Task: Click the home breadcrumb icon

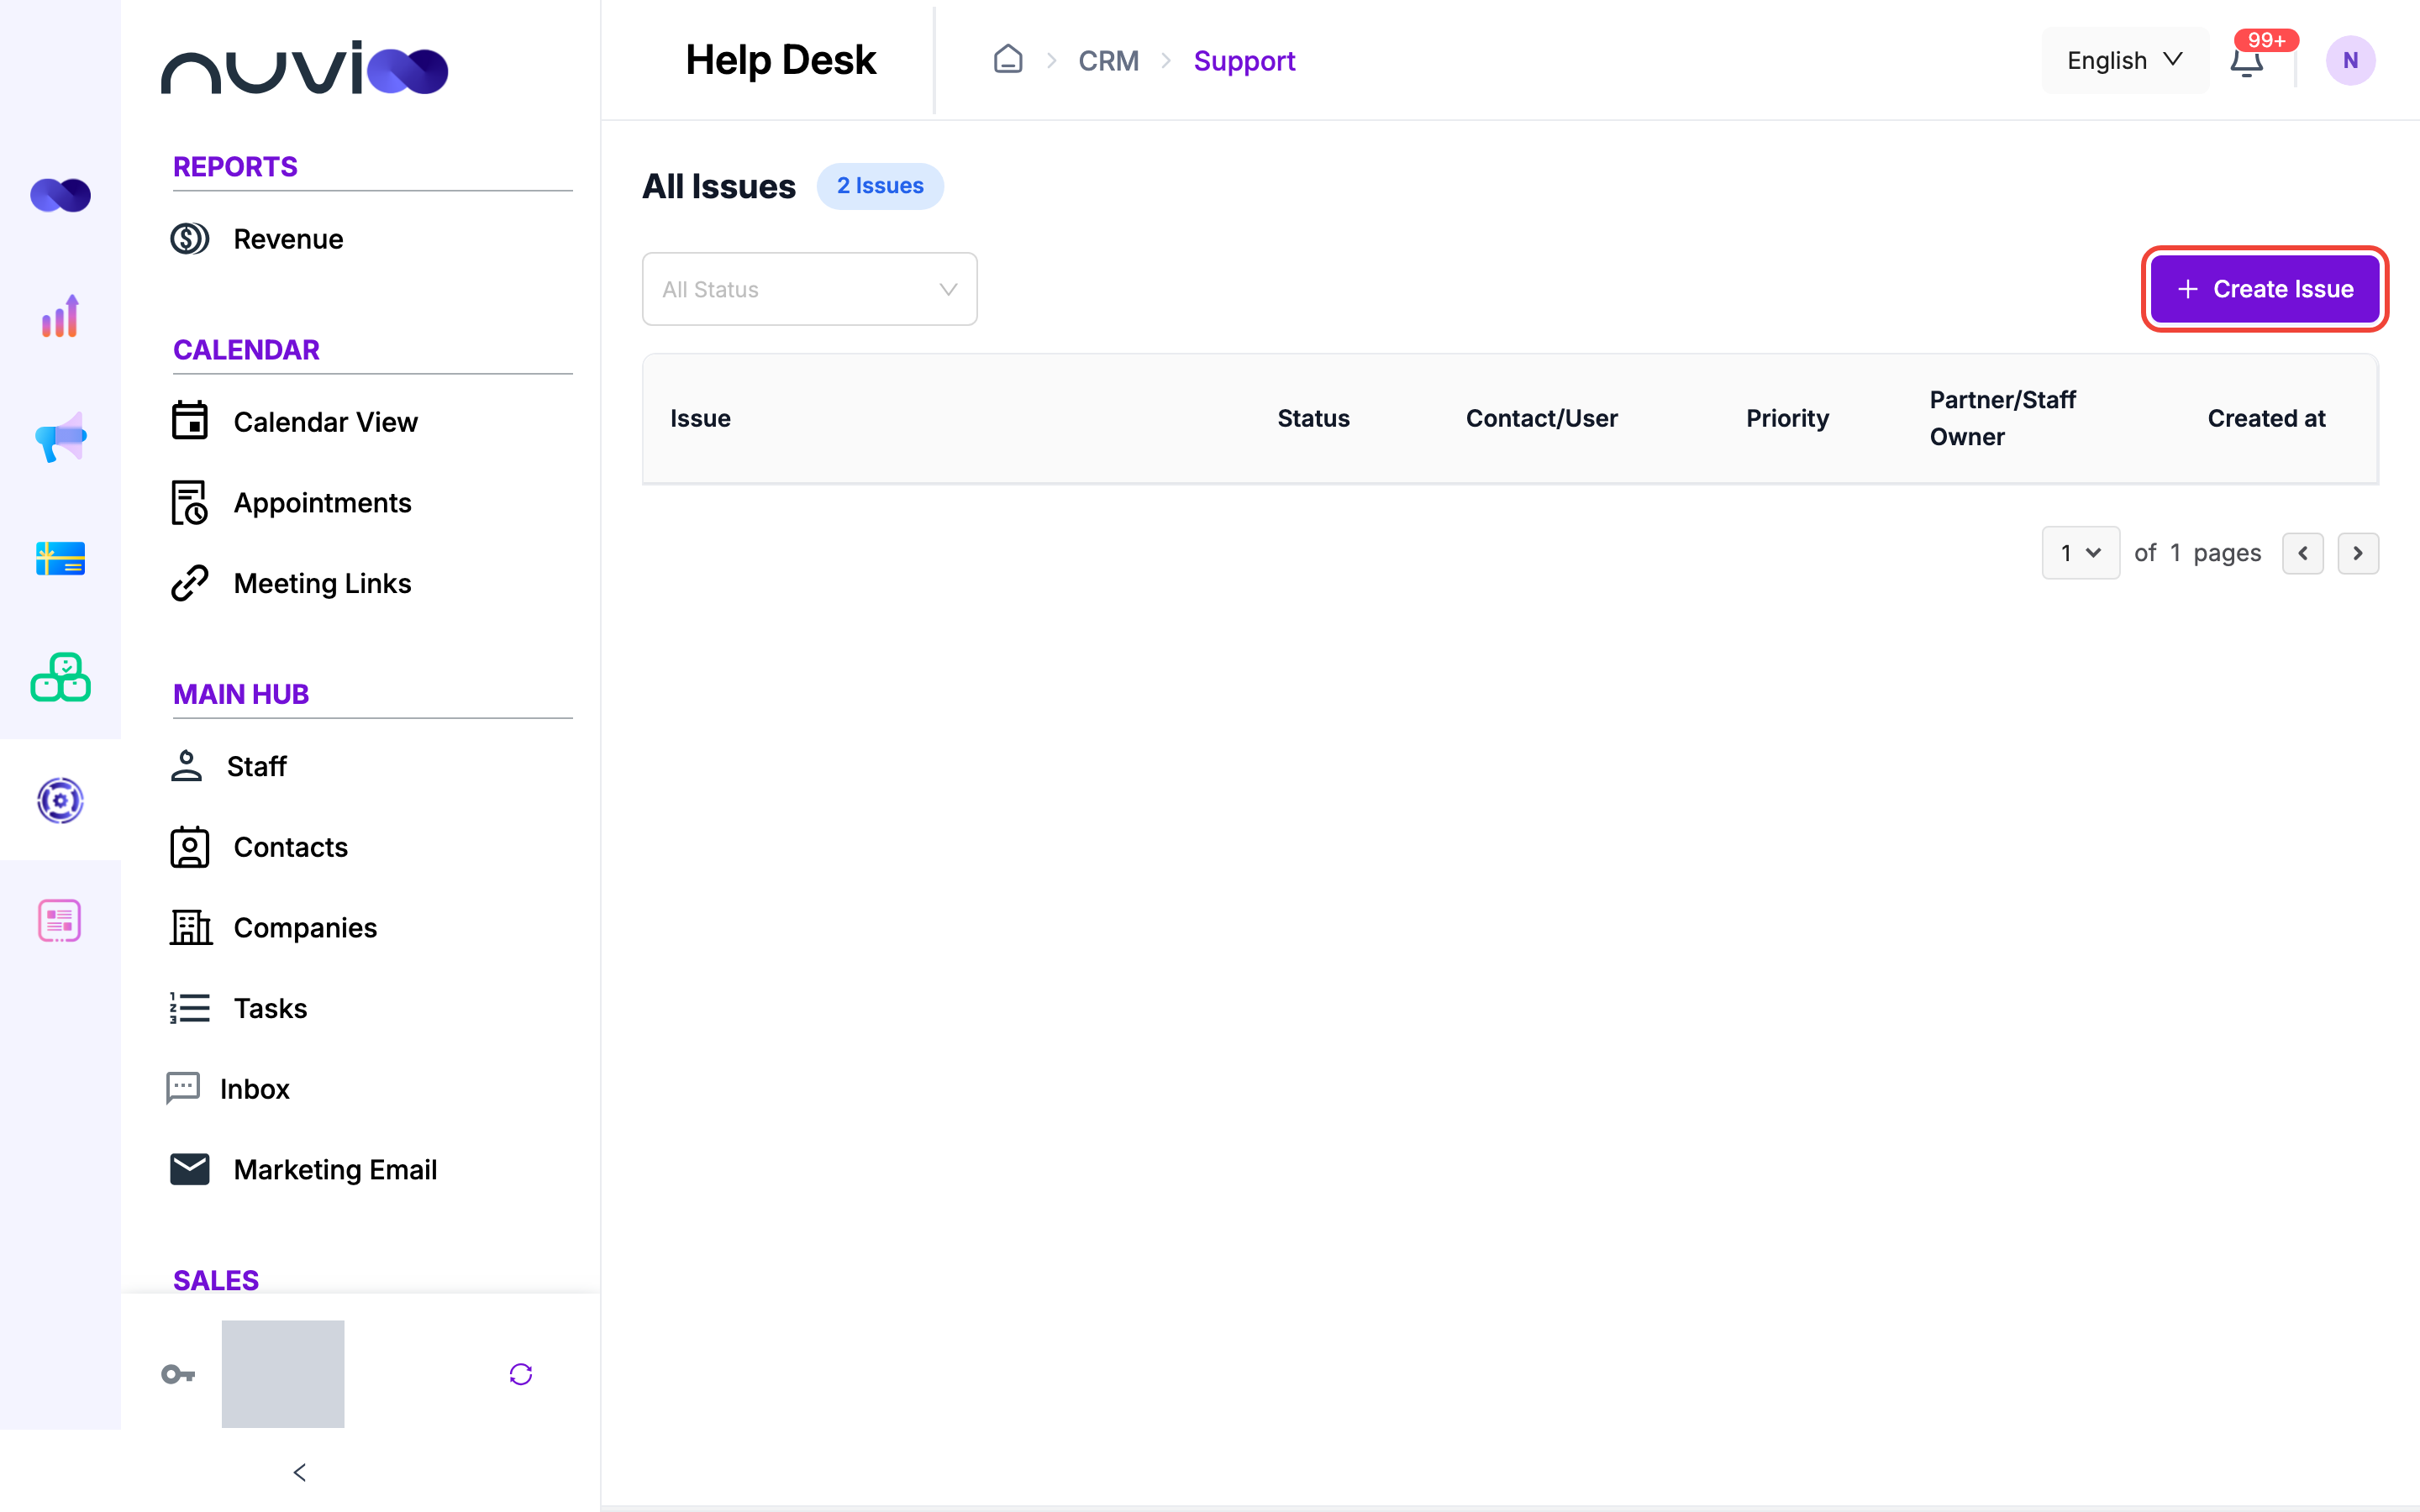Action: (1008, 59)
